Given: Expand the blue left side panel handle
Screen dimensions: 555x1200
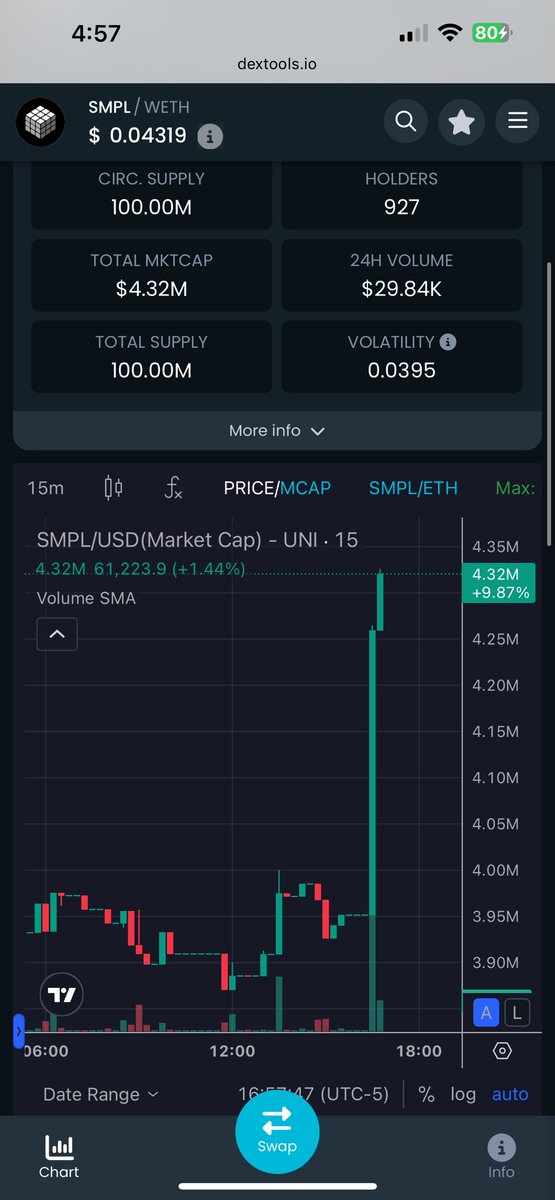Looking at the screenshot, I should pyautogui.click(x=18, y=1031).
